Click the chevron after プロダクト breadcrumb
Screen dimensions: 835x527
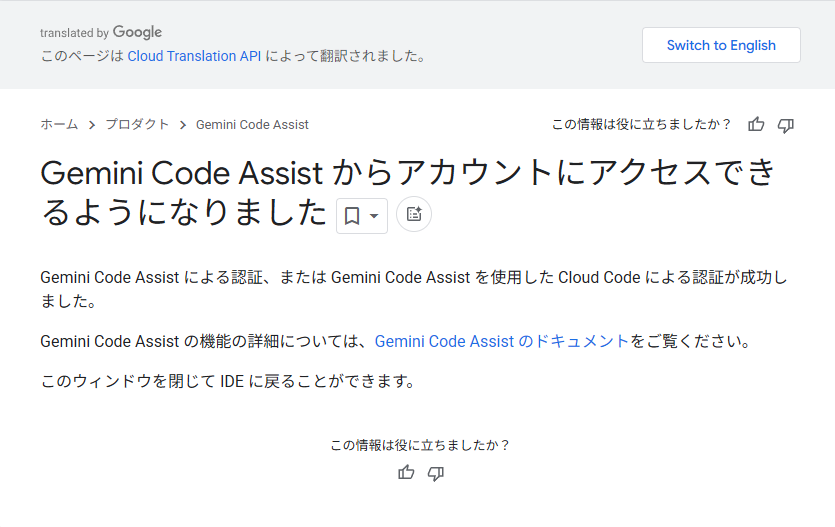click(x=183, y=125)
